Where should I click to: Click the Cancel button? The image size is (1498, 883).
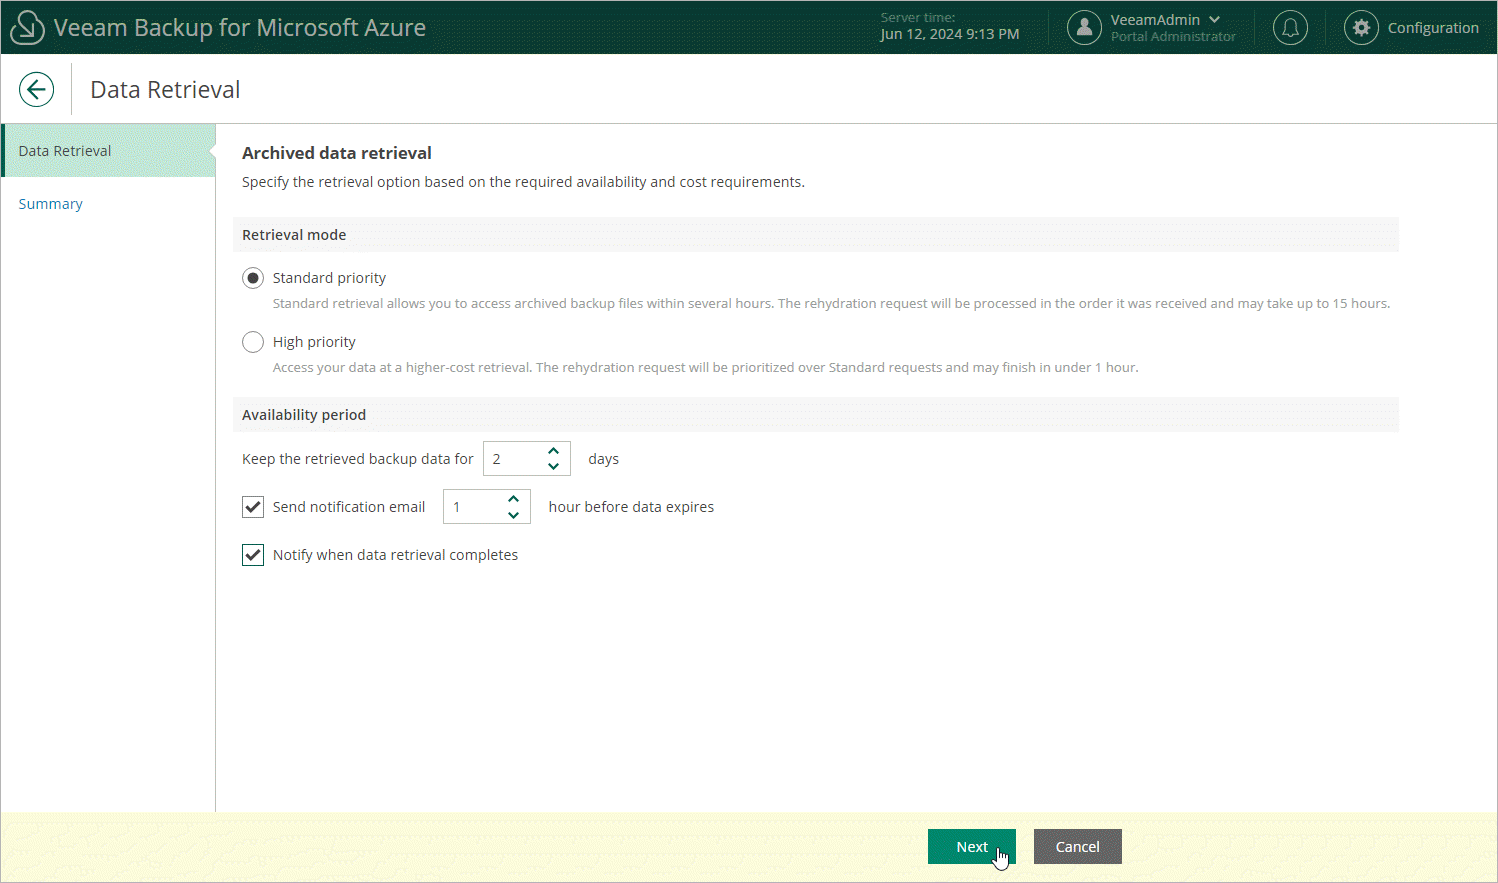[x=1078, y=846]
